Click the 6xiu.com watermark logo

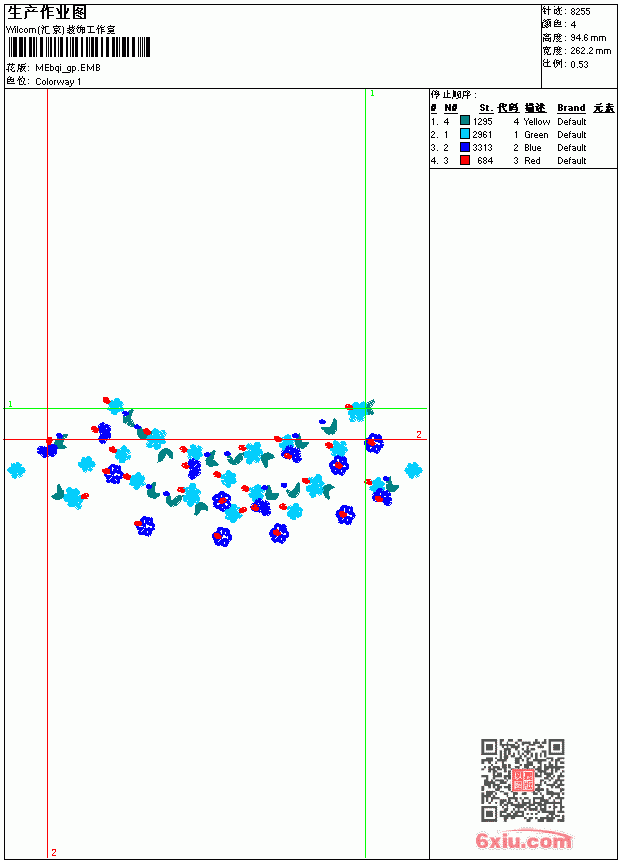(x=524, y=840)
